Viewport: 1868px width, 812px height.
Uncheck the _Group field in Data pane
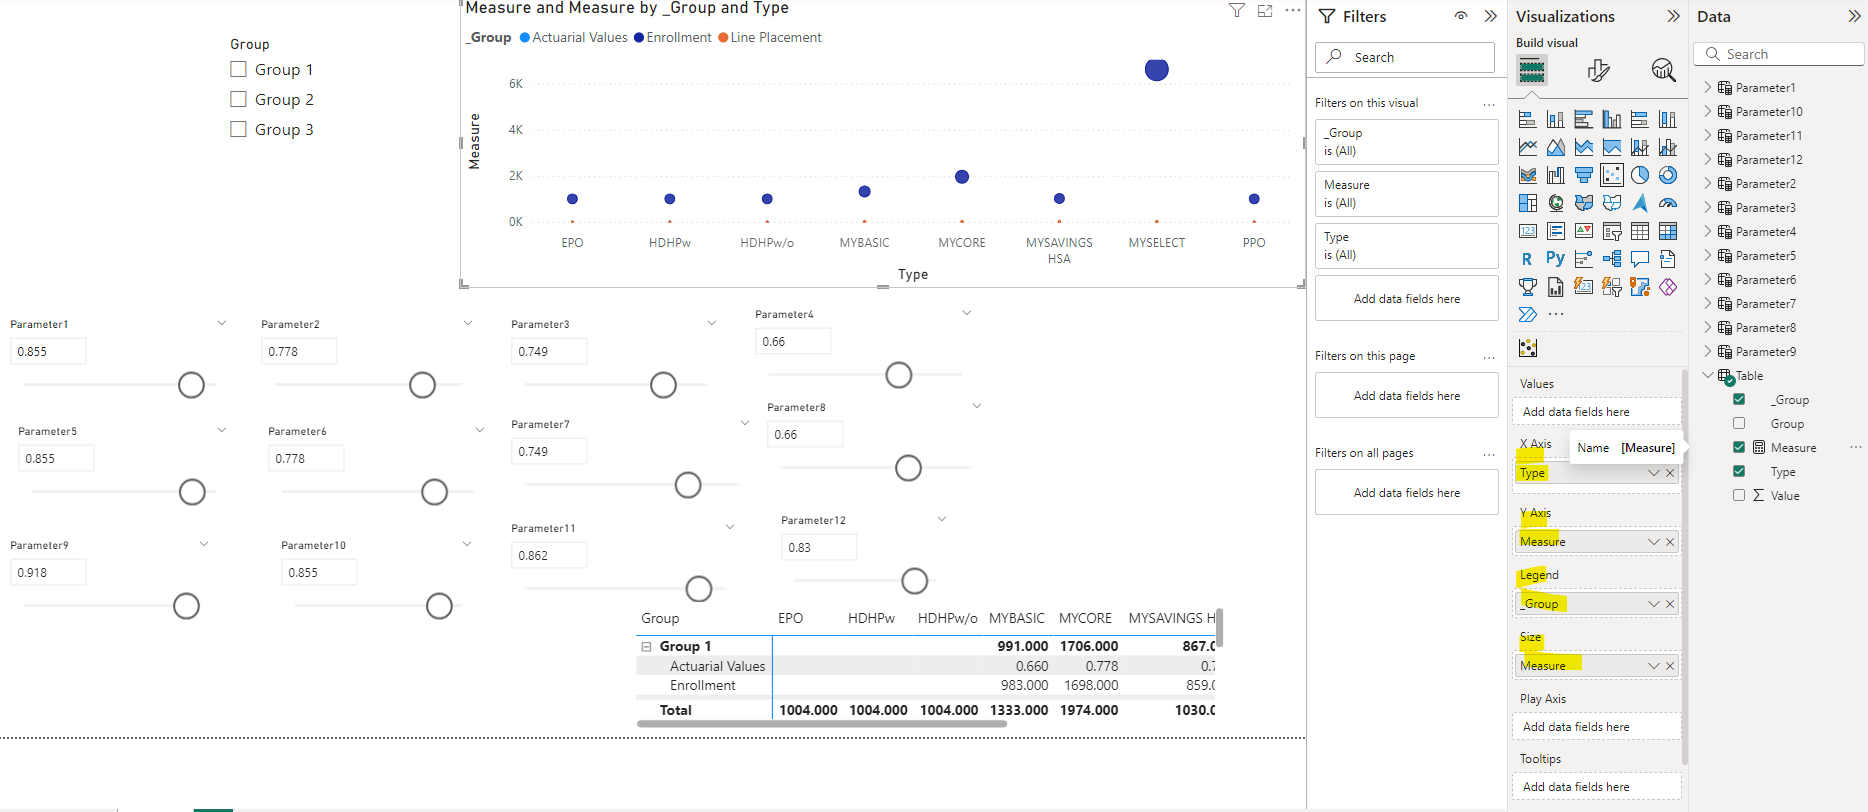coord(1739,399)
